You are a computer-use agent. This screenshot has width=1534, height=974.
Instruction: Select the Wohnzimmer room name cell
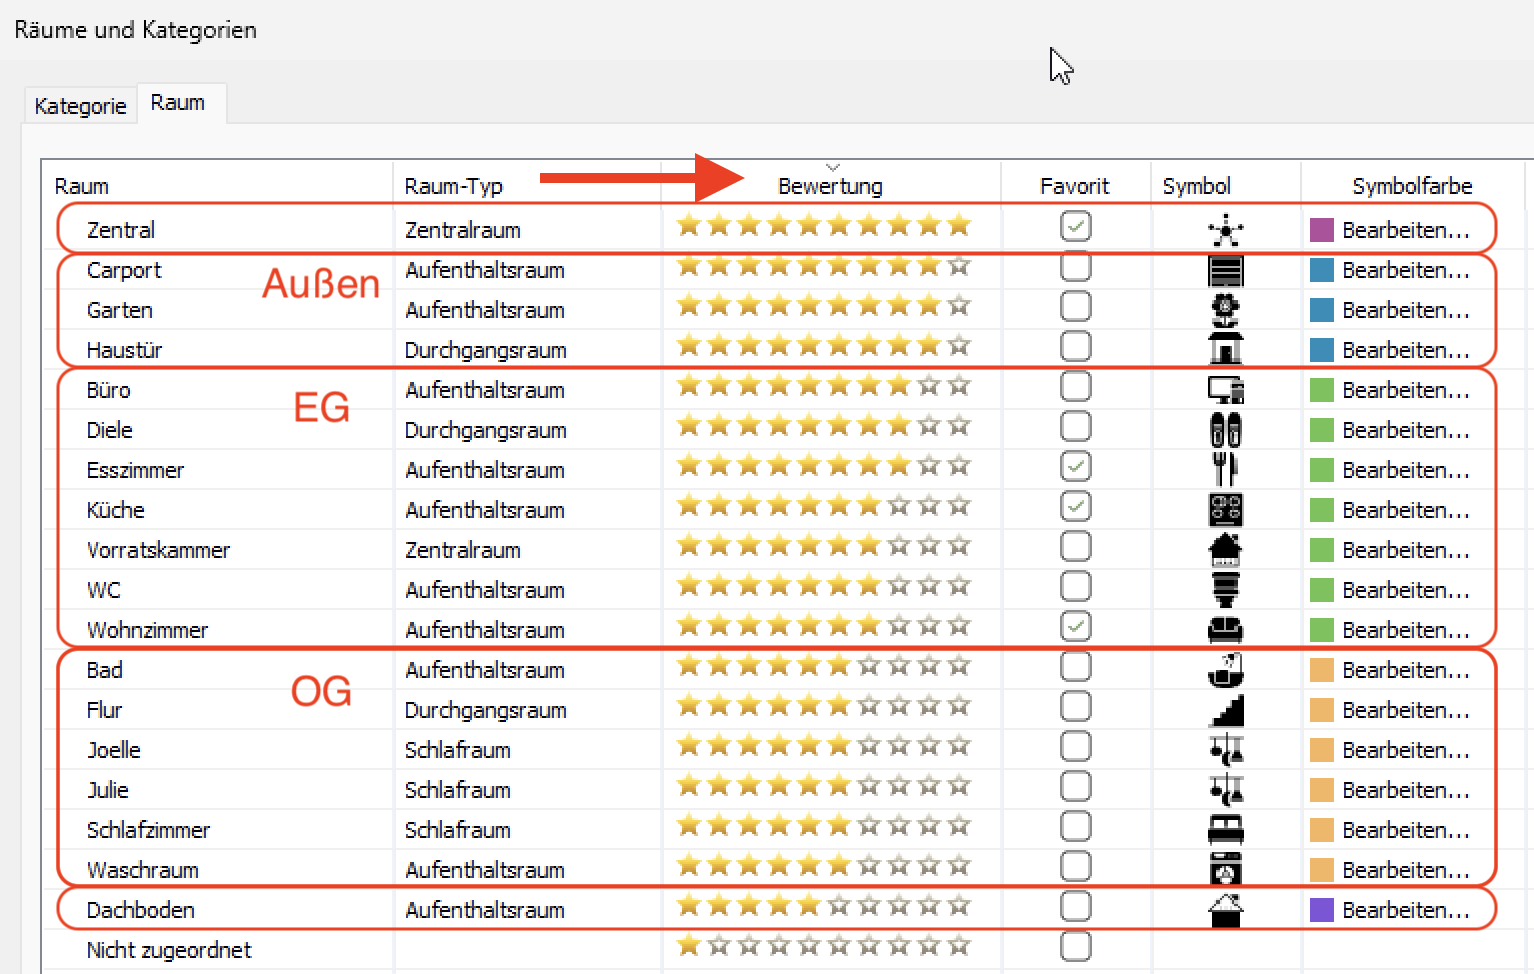tap(147, 630)
